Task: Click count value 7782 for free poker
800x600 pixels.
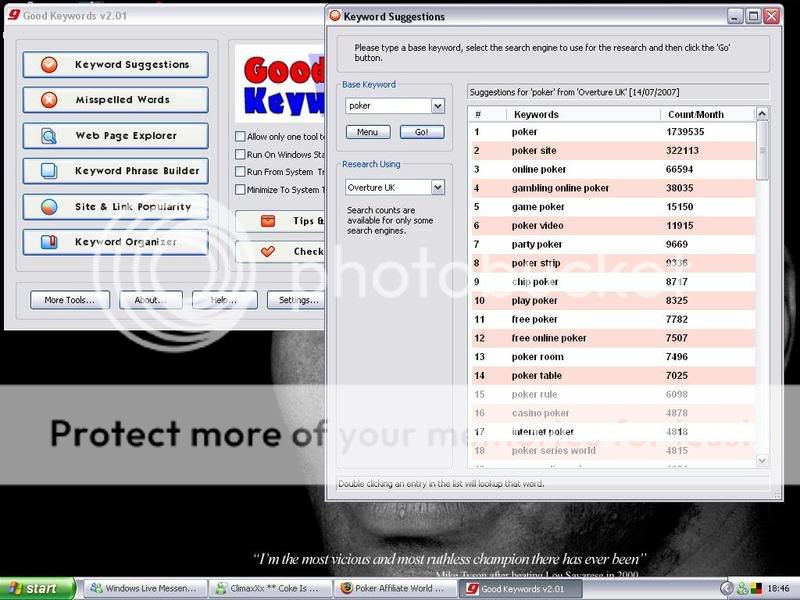Action: coord(677,319)
